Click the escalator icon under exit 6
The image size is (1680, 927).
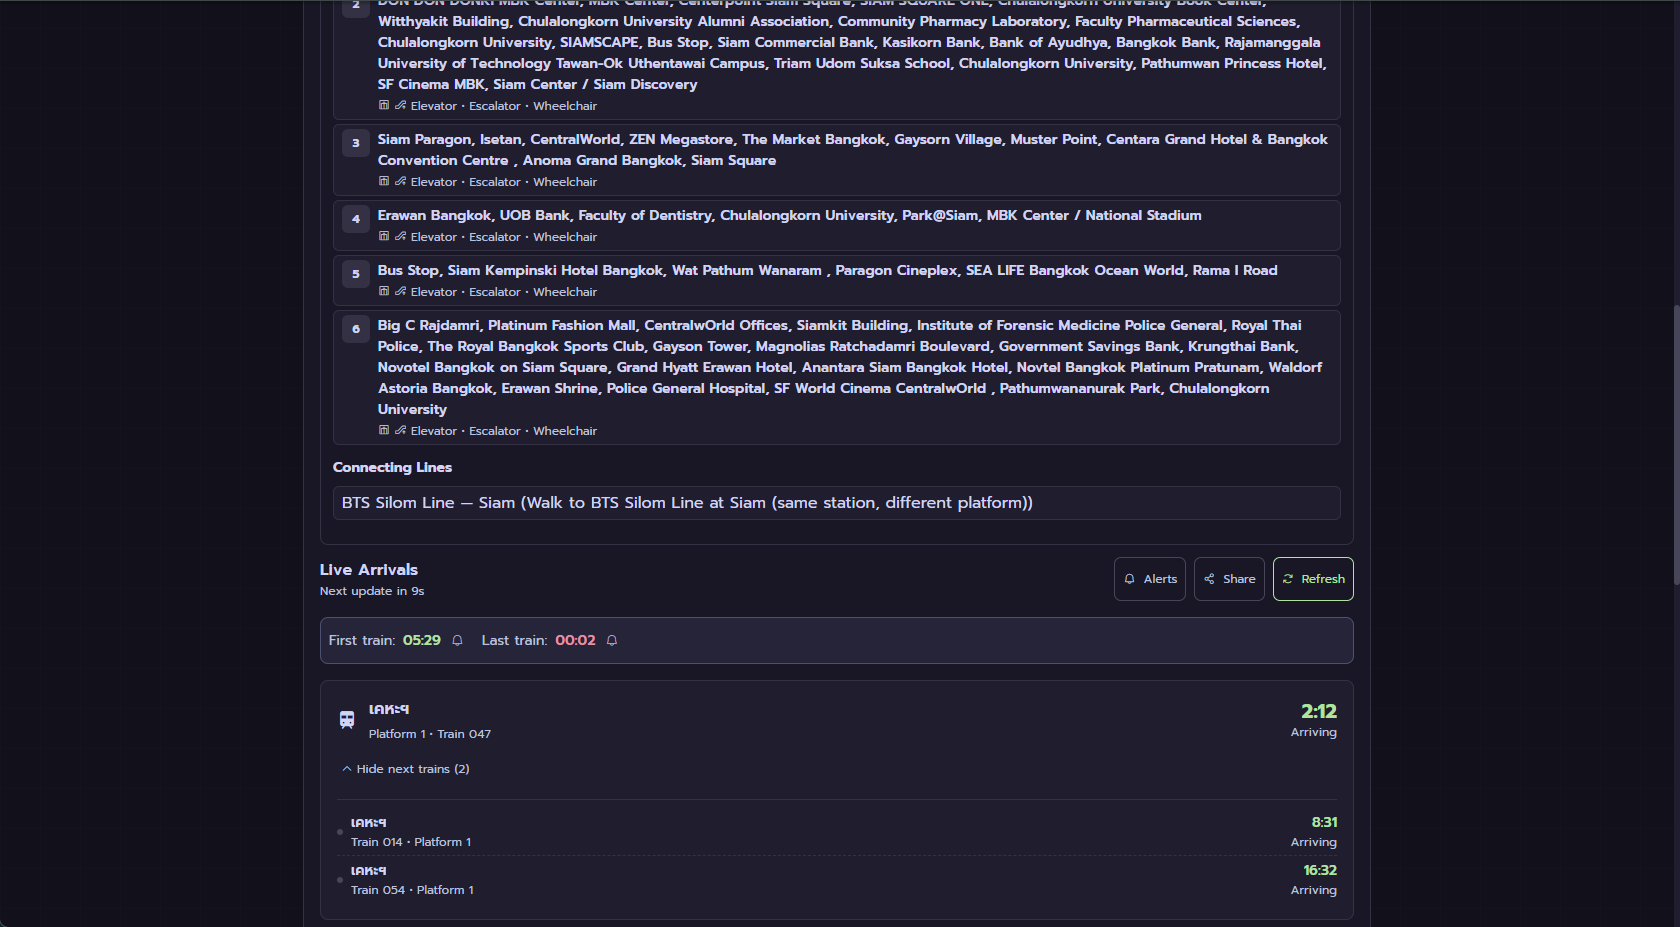[x=400, y=431]
